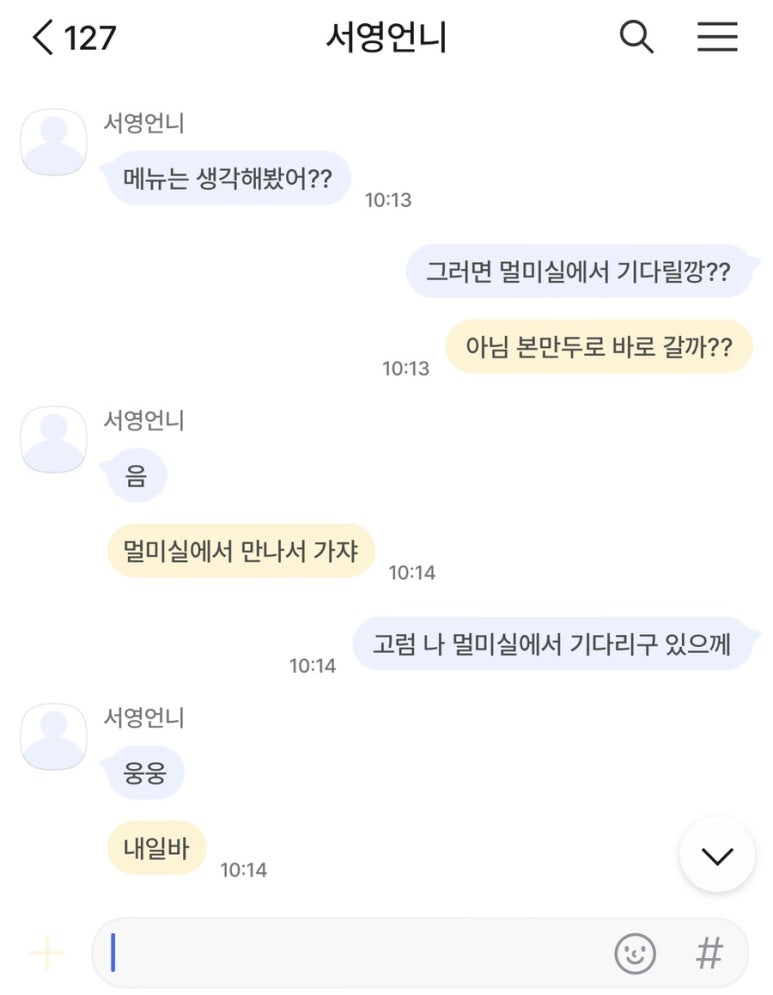Image resolution: width=773 pixels, height=995 pixels.
Task: Open search with the magnifier icon
Action: click(x=636, y=36)
